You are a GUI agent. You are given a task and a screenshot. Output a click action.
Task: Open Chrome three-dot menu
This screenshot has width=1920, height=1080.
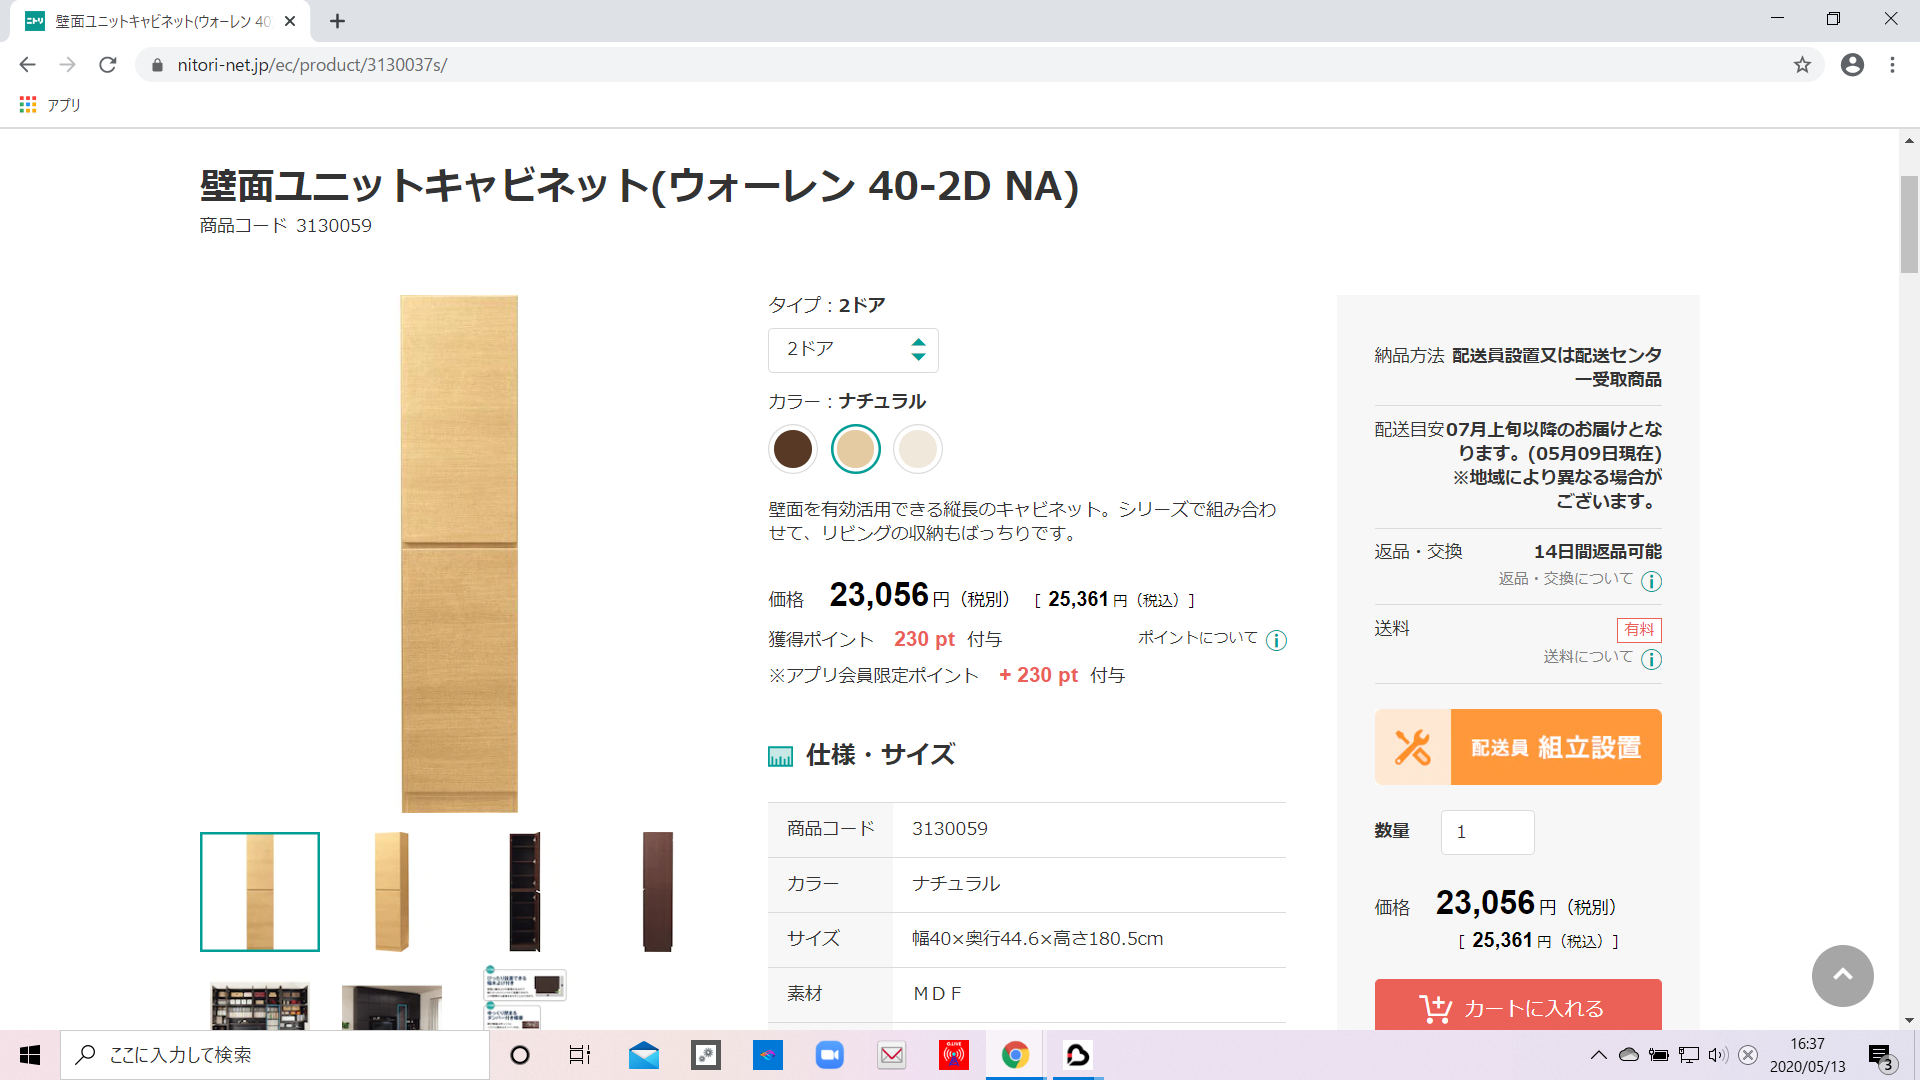click(1892, 65)
